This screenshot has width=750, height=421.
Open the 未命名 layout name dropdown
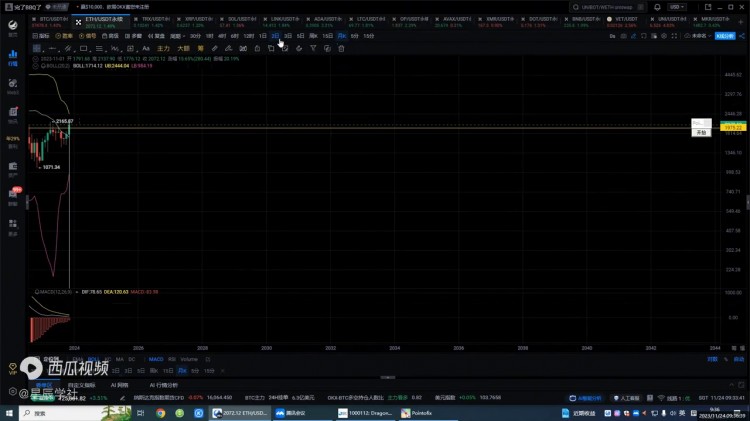point(698,36)
